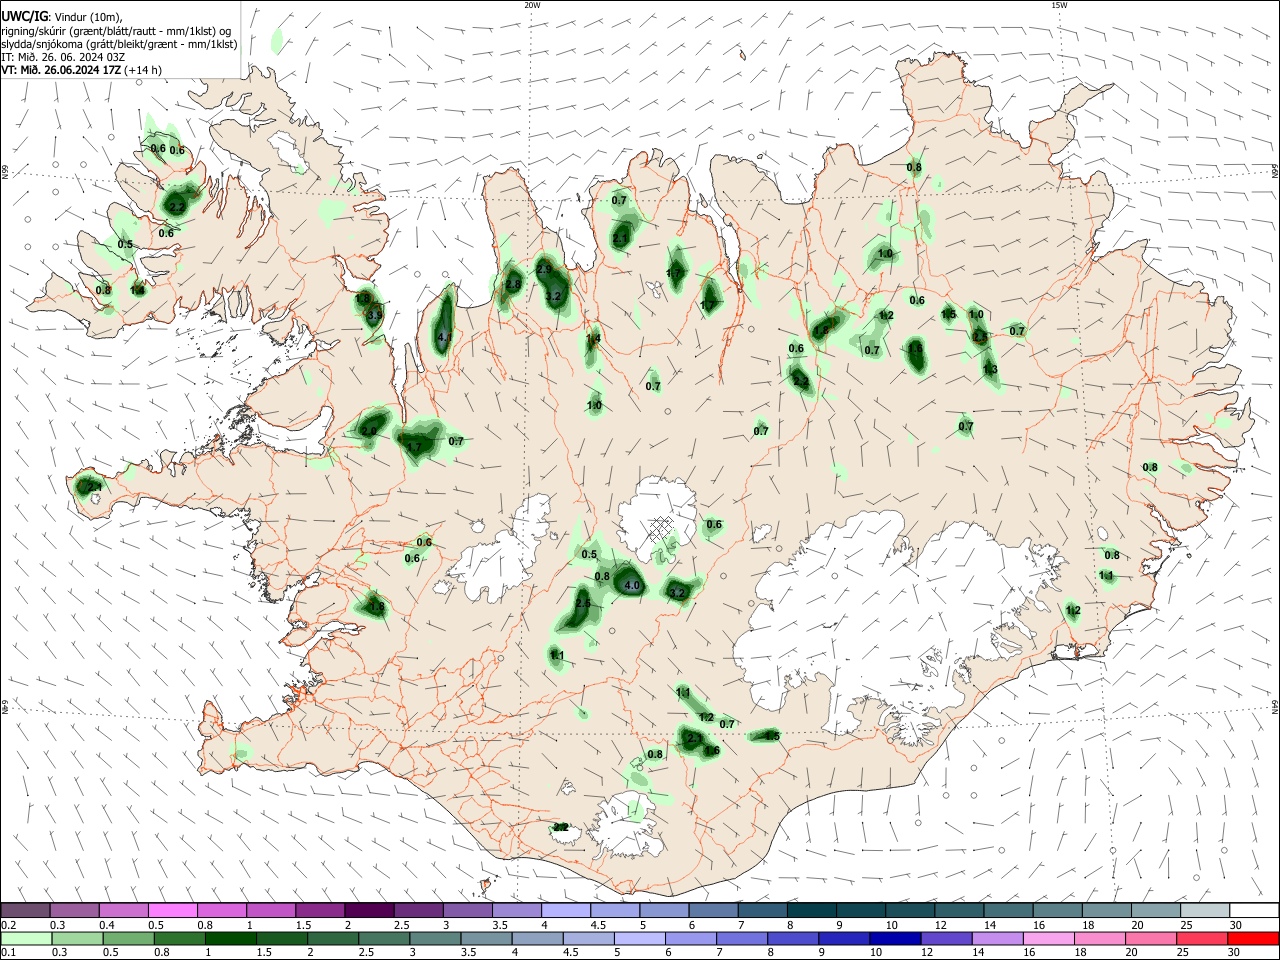Image resolution: width=1280 pixels, height=960 pixels.
Task: Click the 0.2 label on the top legend scale
Action: (x=9, y=925)
